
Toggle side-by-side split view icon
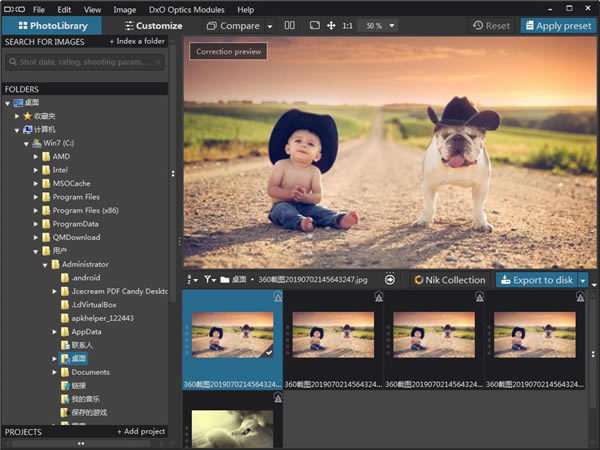(x=290, y=25)
